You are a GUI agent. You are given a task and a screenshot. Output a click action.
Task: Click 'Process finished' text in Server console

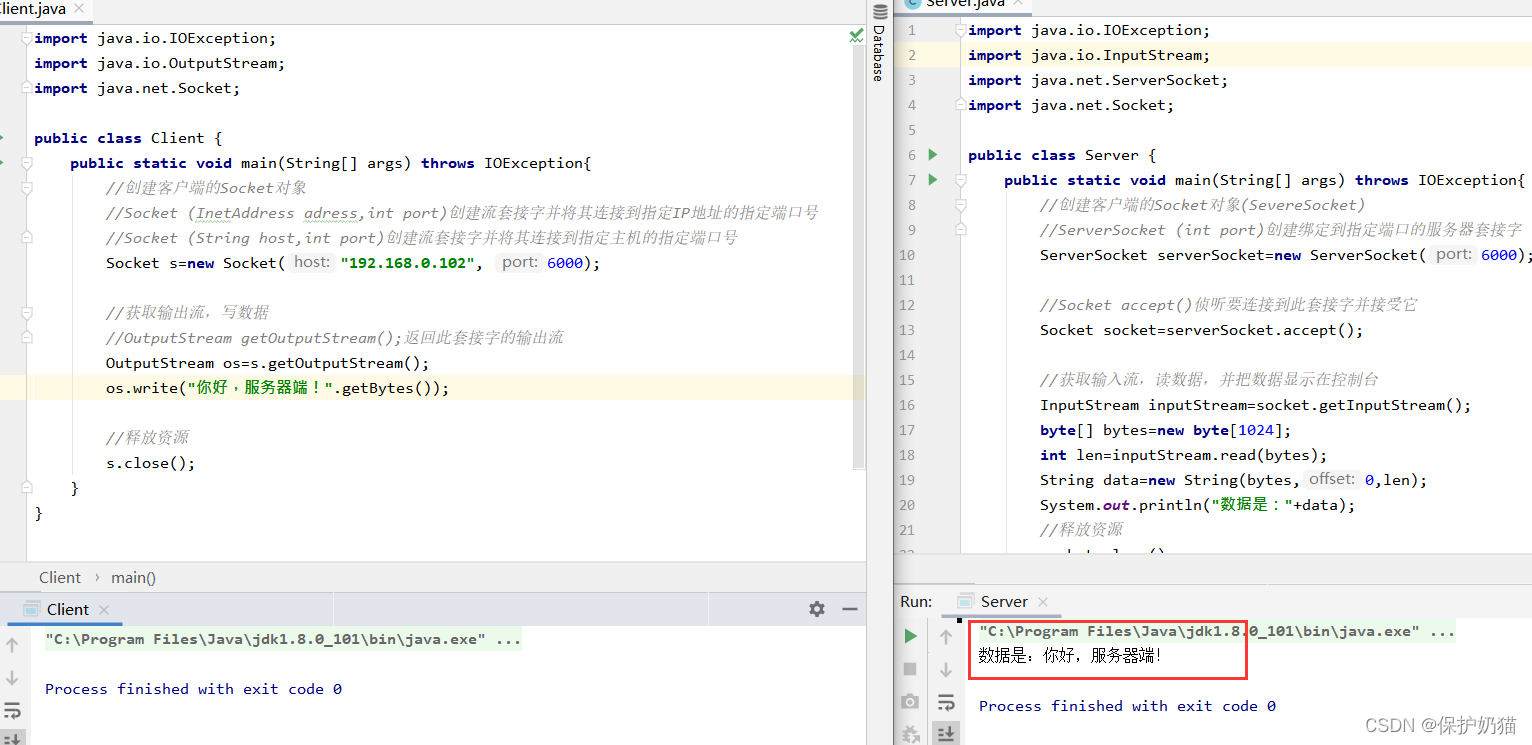pyautogui.click(x=1127, y=706)
